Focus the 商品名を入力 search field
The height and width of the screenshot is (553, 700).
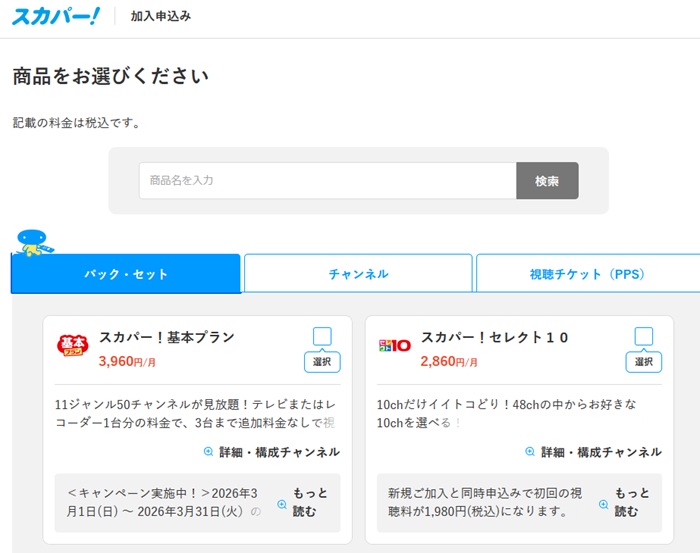coord(327,181)
